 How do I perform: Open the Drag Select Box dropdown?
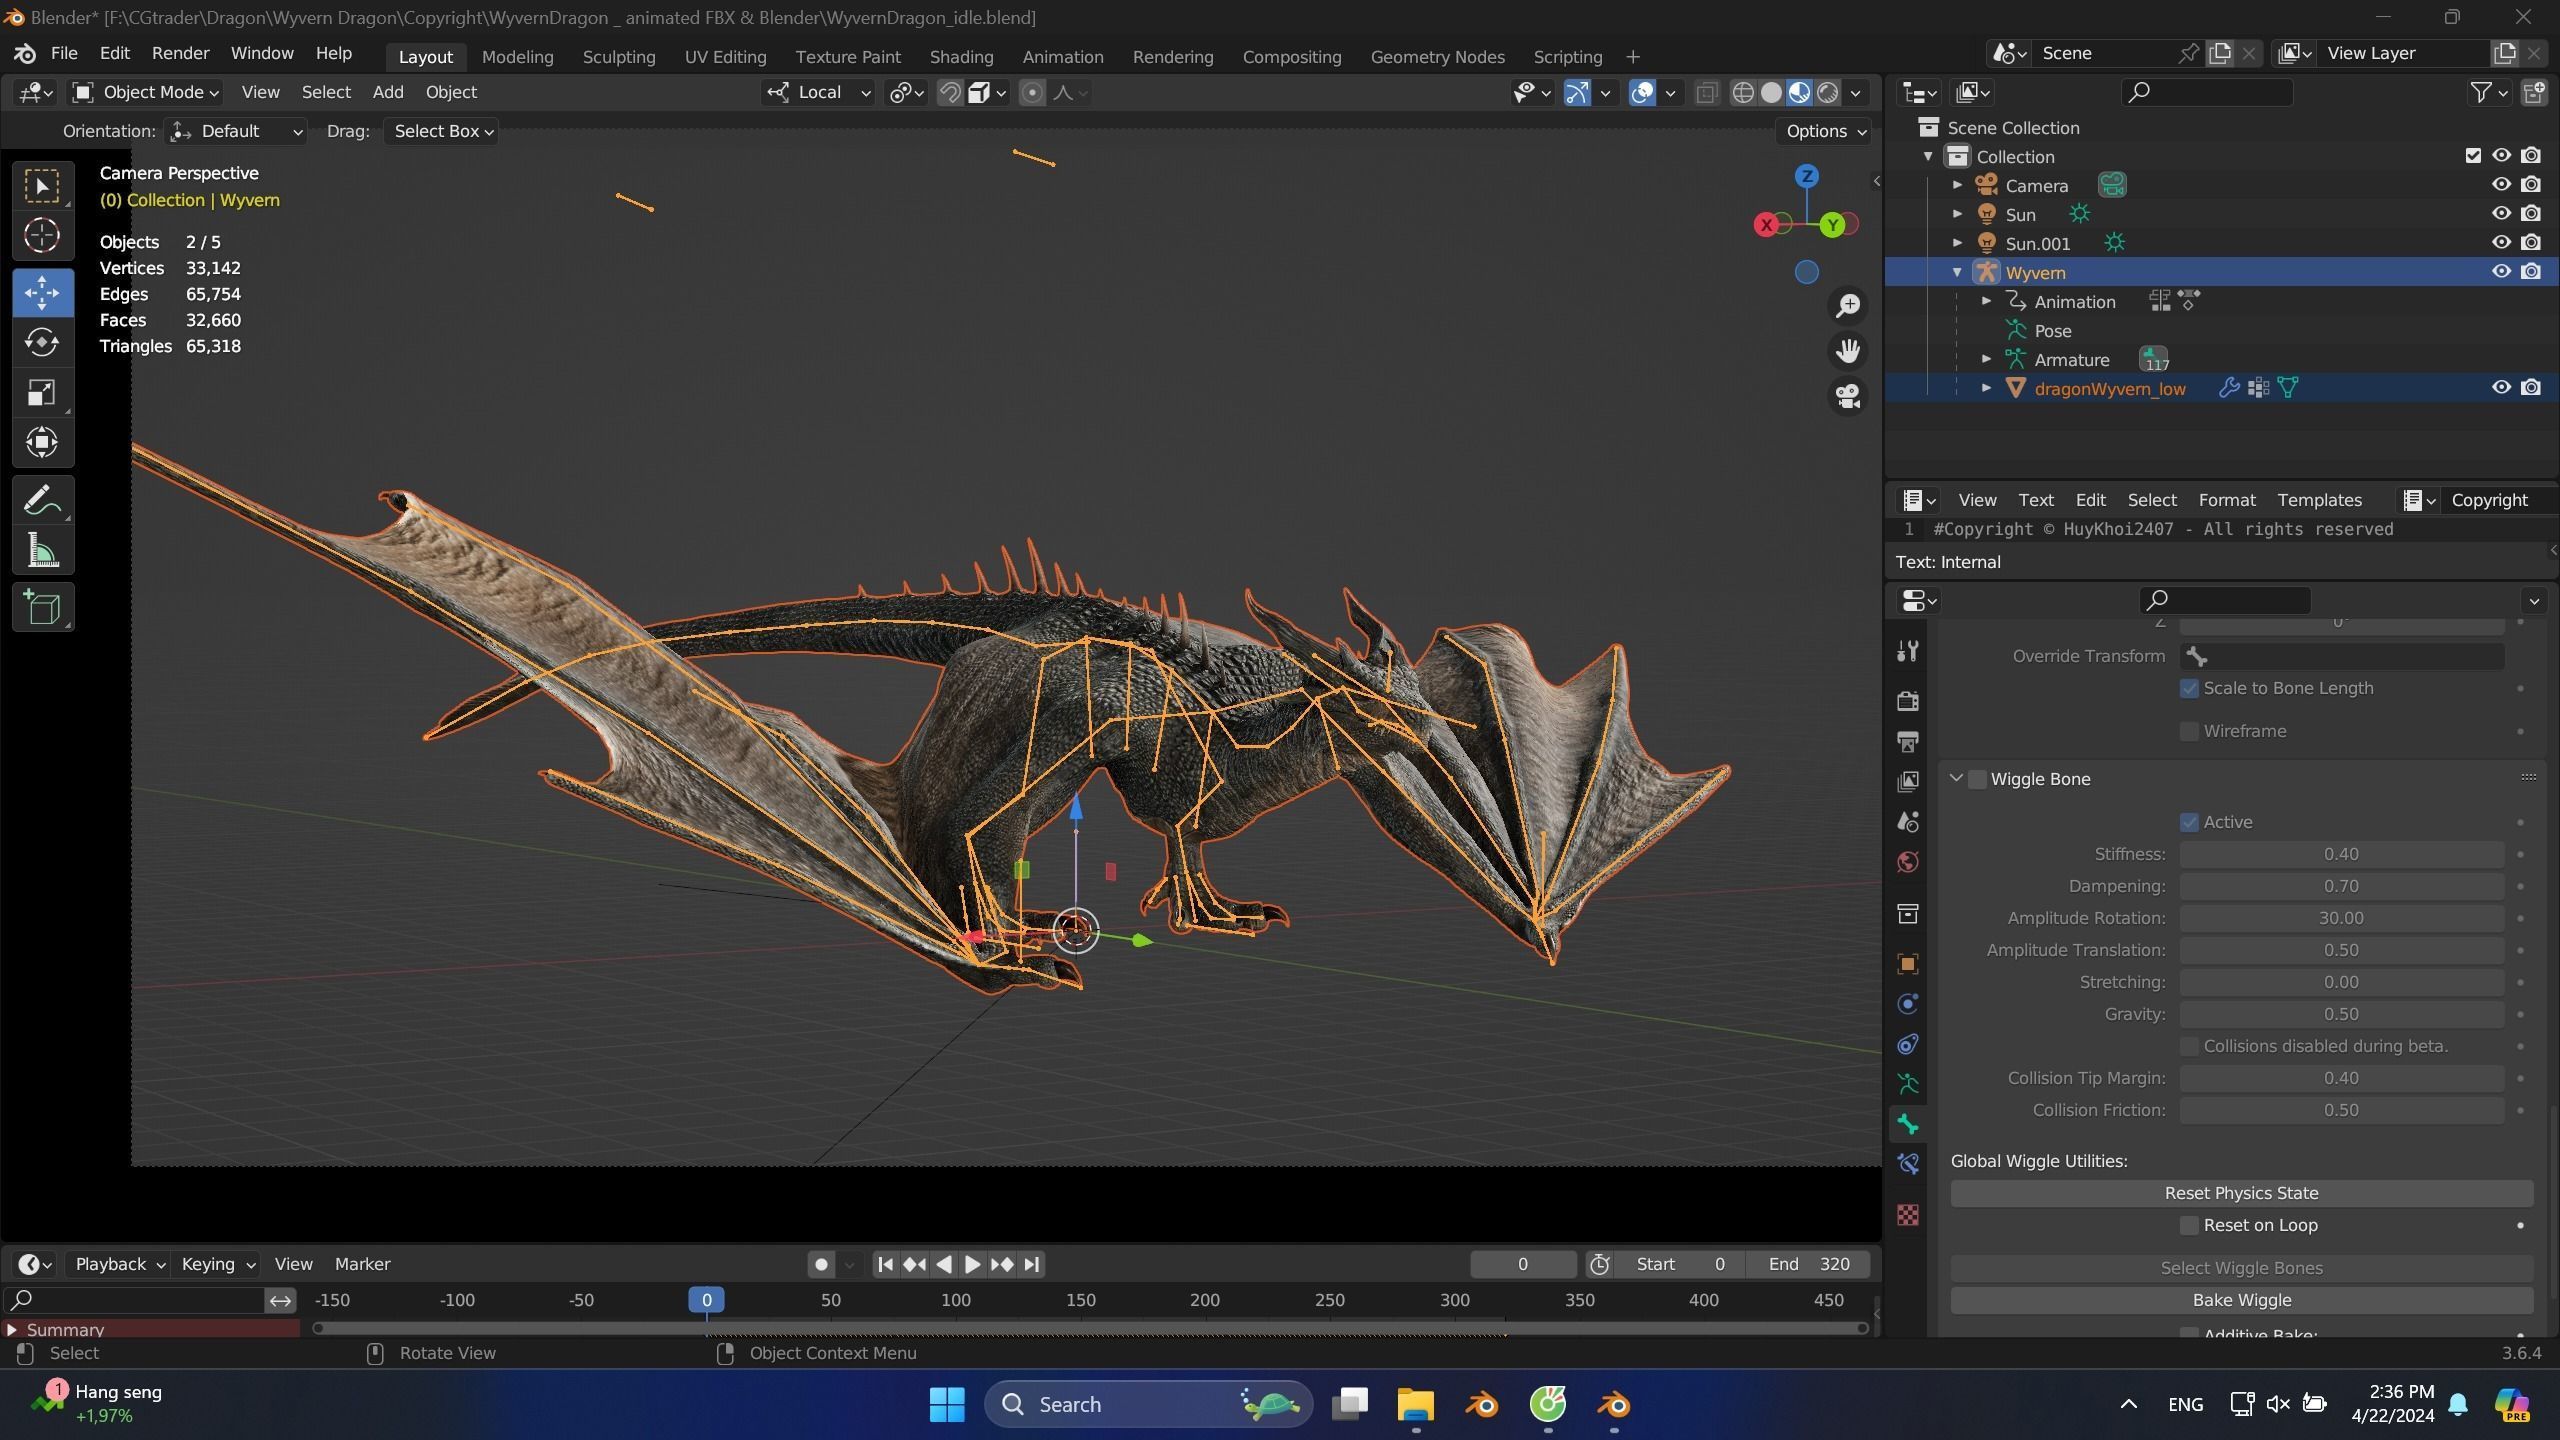(x=441, y=132)
